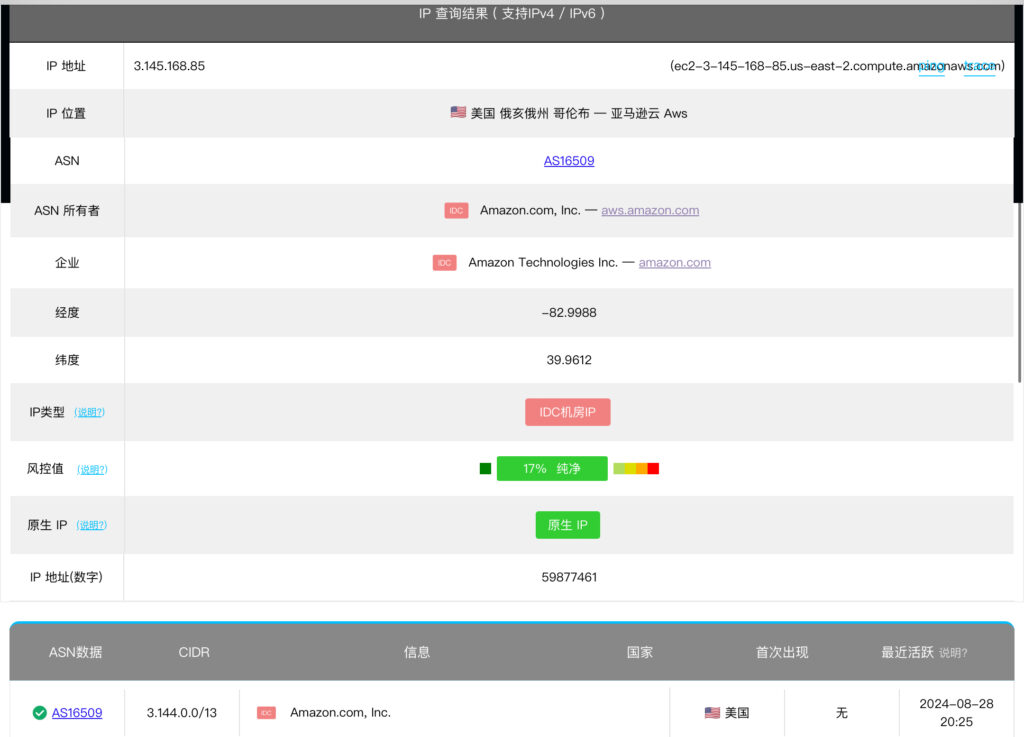
Task: Click green checkmark icon beside AS16509 in table
Action: (x=39, y=713)
